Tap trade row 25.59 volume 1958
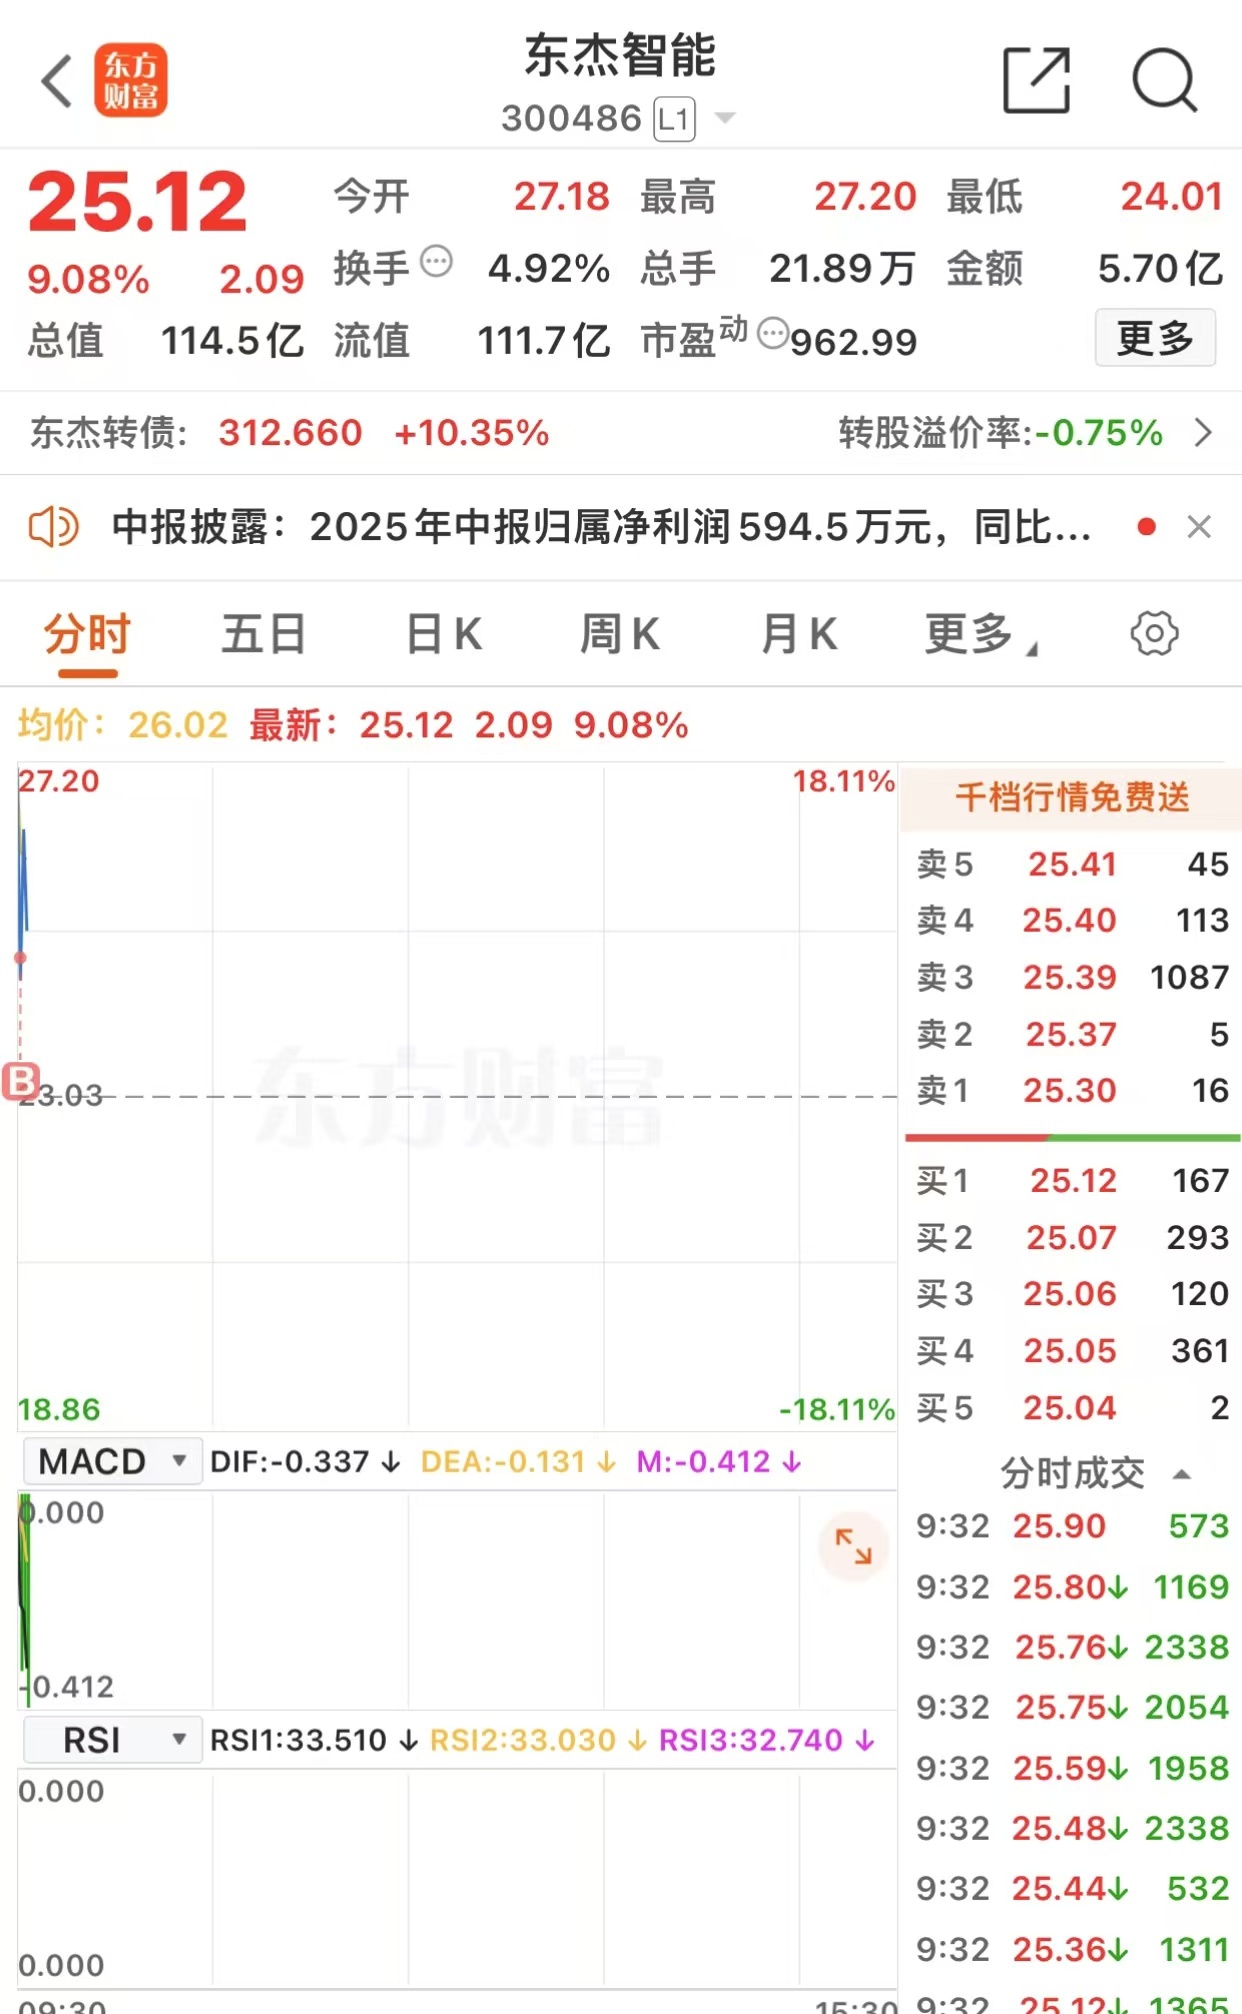This screenshot has width=1242, height=2014. click(1072, 1768)
